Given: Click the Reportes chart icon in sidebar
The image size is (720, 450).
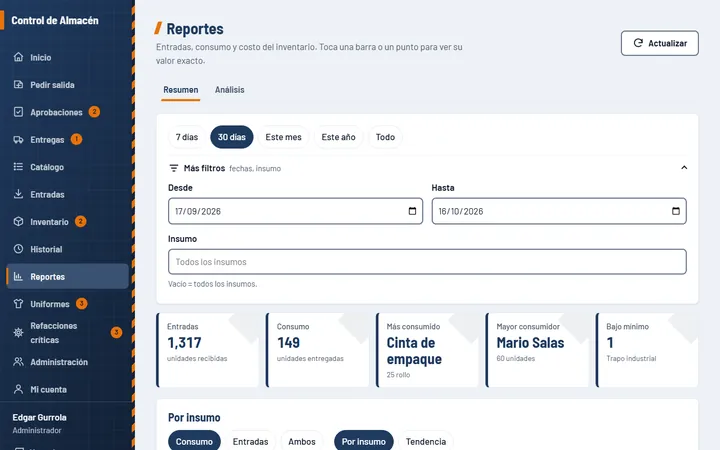Looking at the screenshot, I should tap(18, 276).
